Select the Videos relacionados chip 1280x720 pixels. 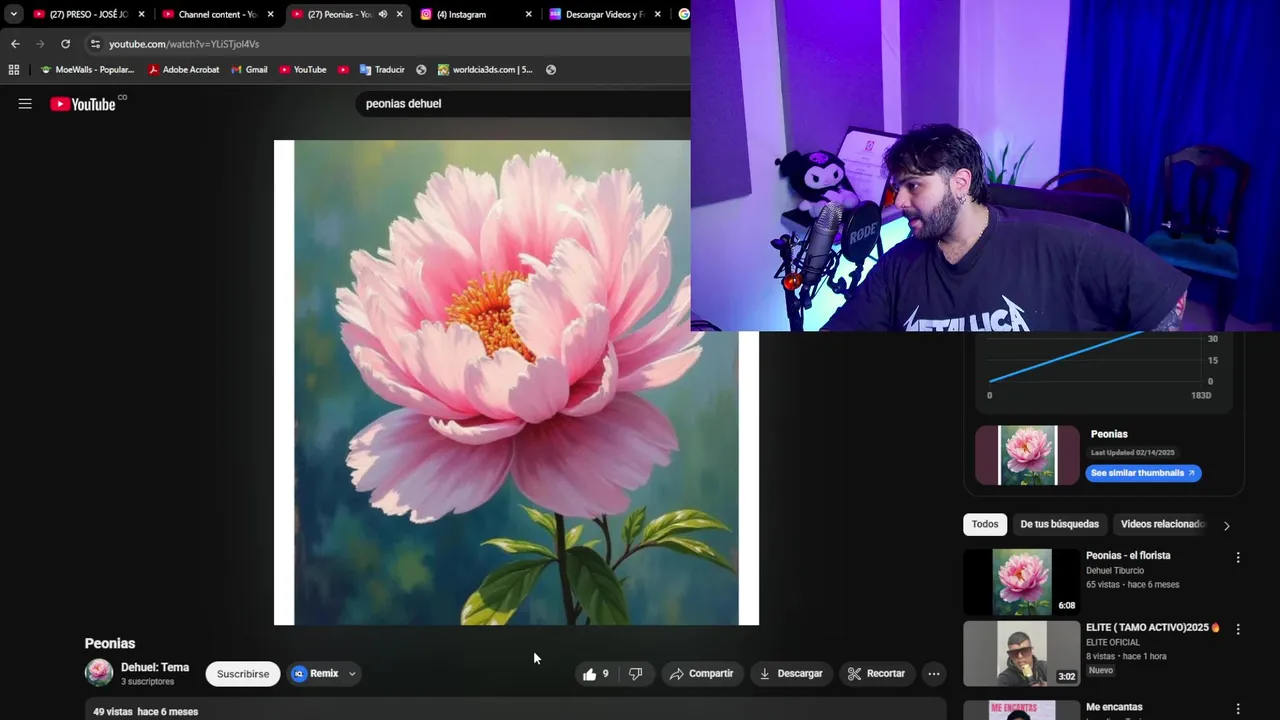coord(1162,524)
